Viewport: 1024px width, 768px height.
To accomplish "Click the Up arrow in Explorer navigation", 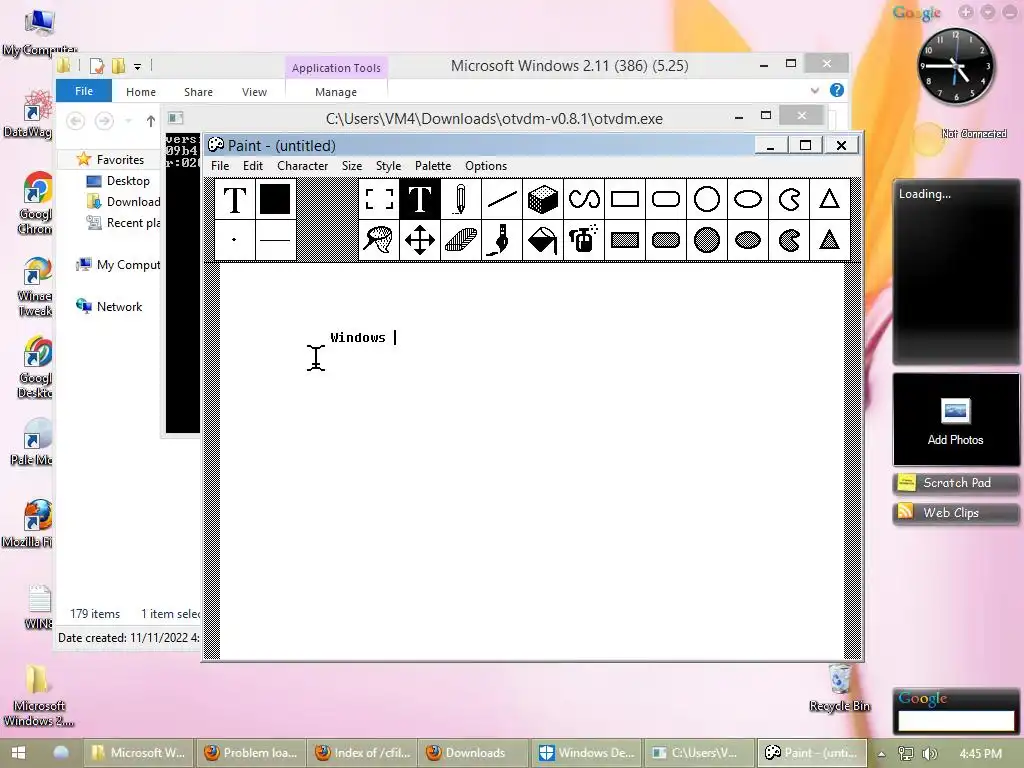I will [x=151, y=121].
